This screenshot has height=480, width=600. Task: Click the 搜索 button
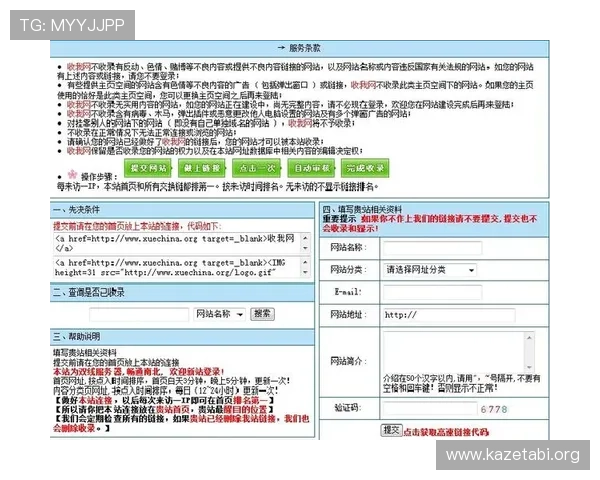(x=262, y=314)
